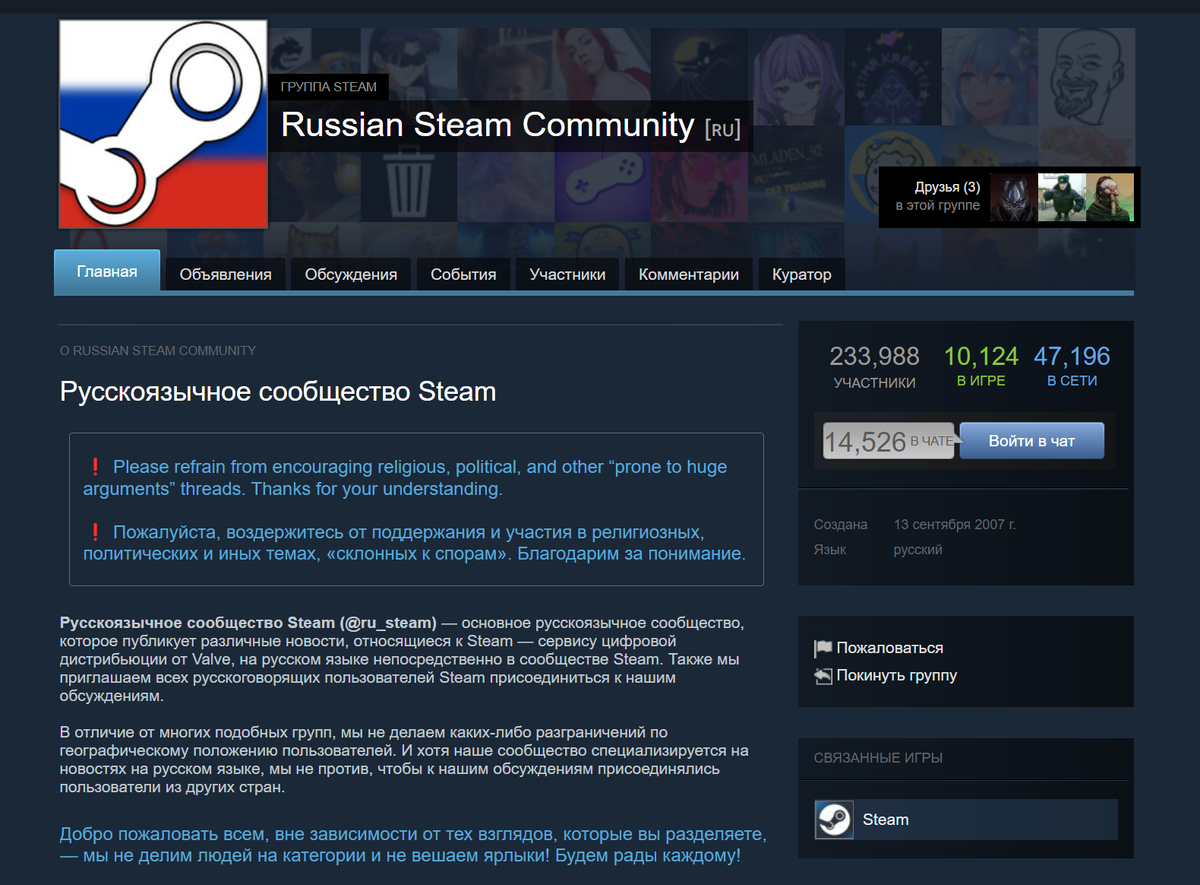Click the [RU] group tag

(x=723, y=129)
